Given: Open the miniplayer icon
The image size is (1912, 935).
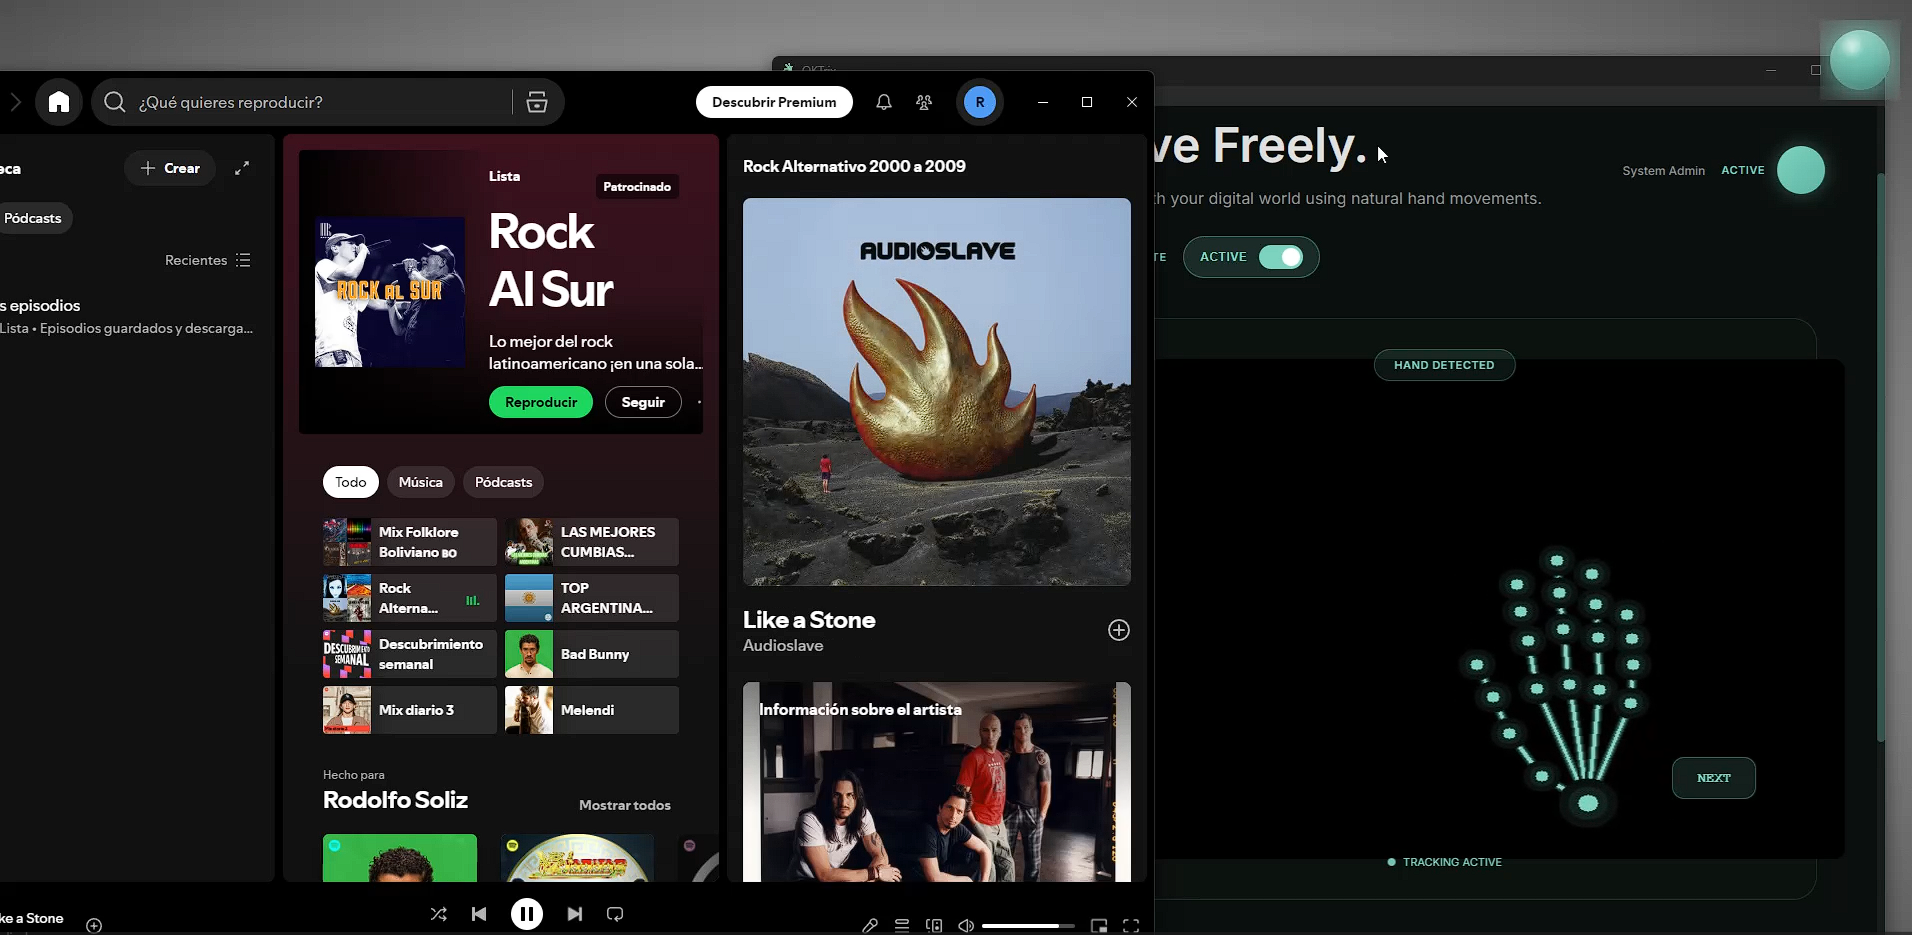Looking at the screenshot, I should (x=1099, y=926).
